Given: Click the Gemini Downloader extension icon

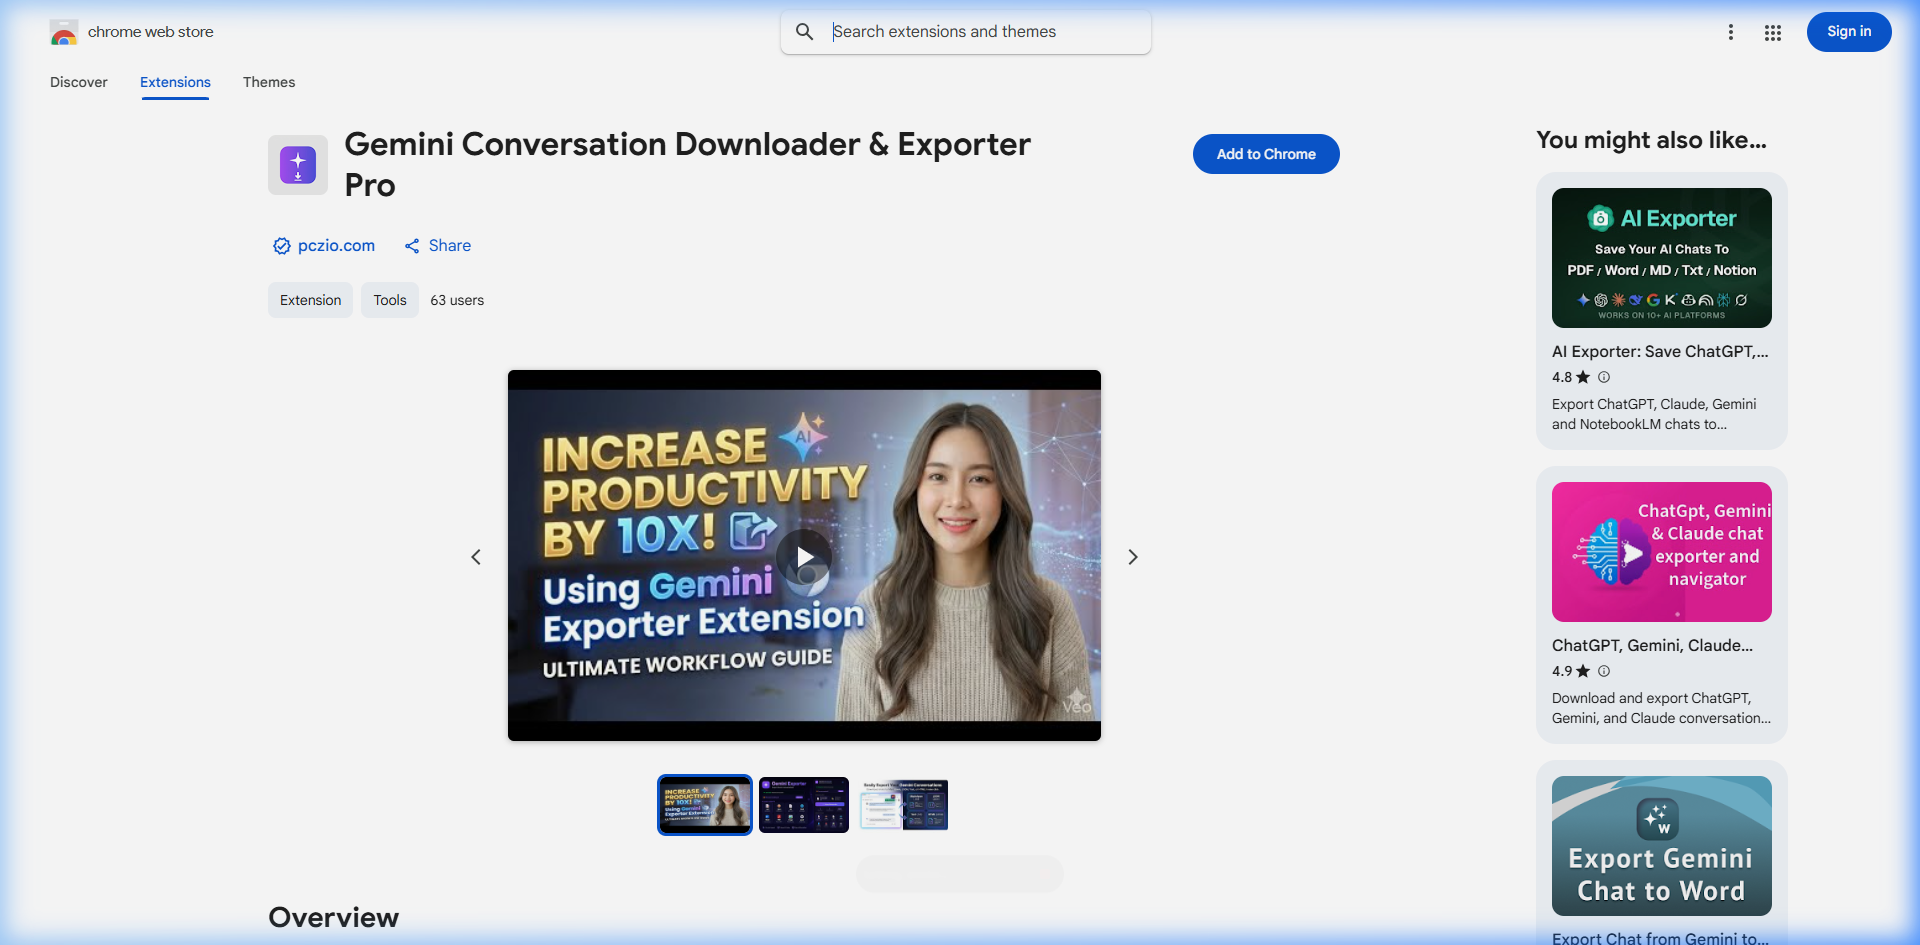Looking at the screenshot, I should click(298, 165).
